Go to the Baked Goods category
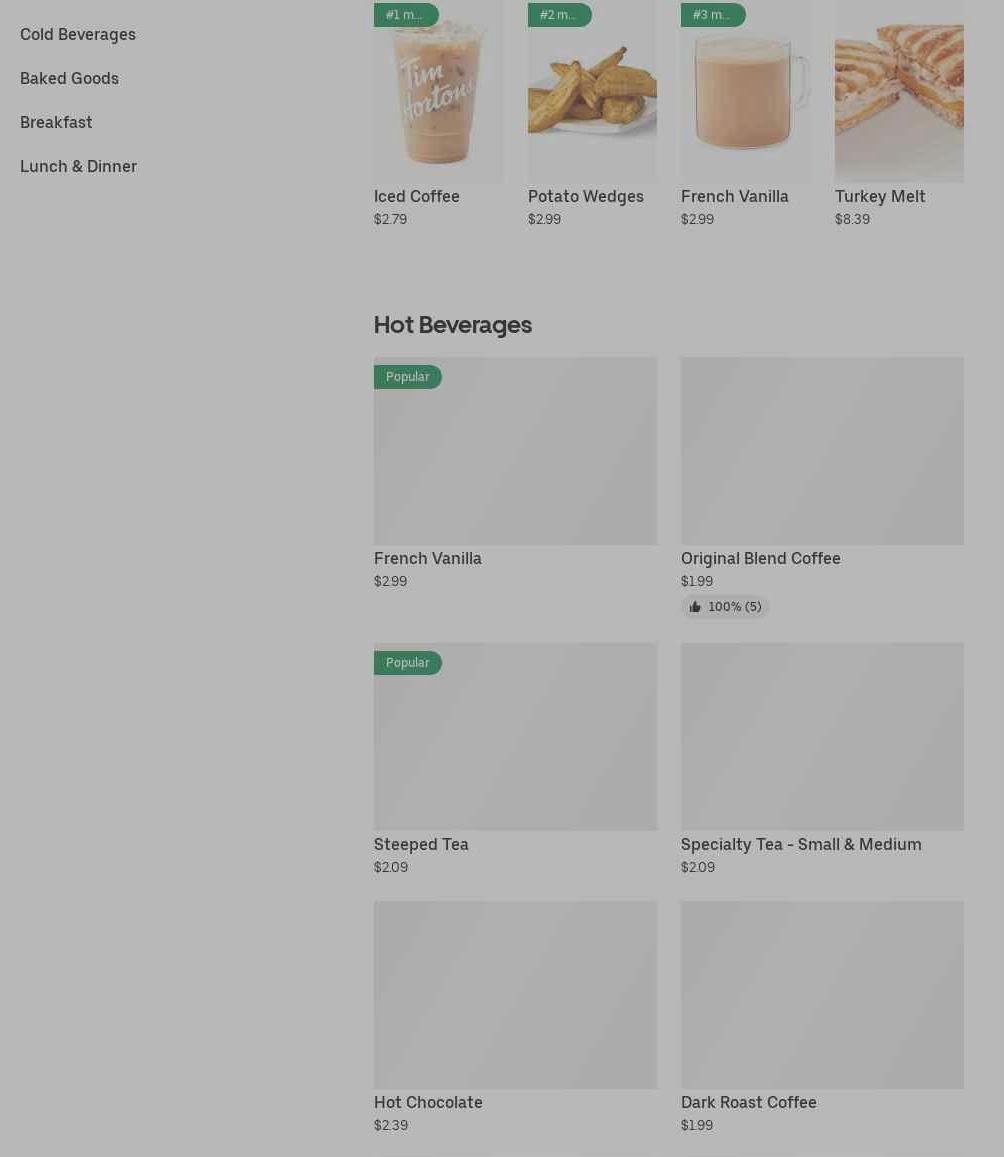The width and height of the screenshot is (1004, 1157). (69, 78)
